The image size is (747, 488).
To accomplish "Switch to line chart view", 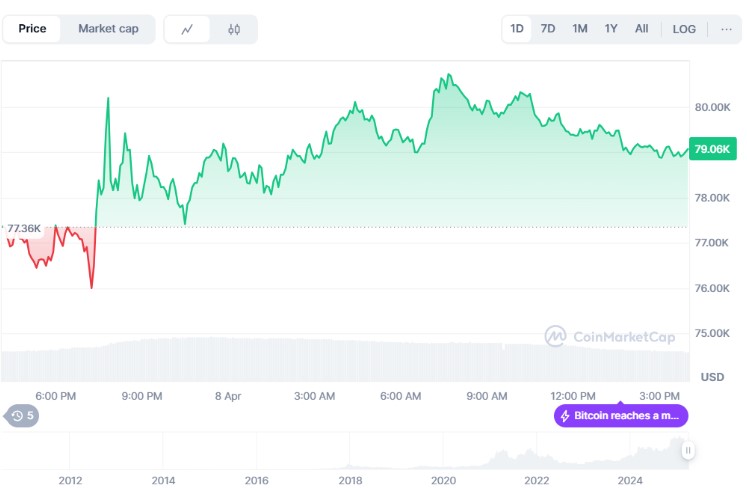I will tap(187, 29).
